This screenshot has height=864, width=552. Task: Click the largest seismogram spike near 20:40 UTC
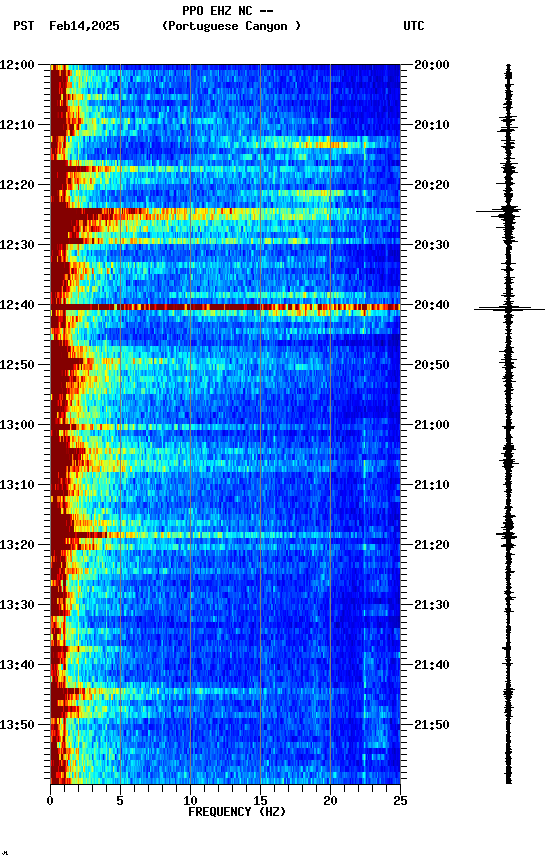(510, 309)
